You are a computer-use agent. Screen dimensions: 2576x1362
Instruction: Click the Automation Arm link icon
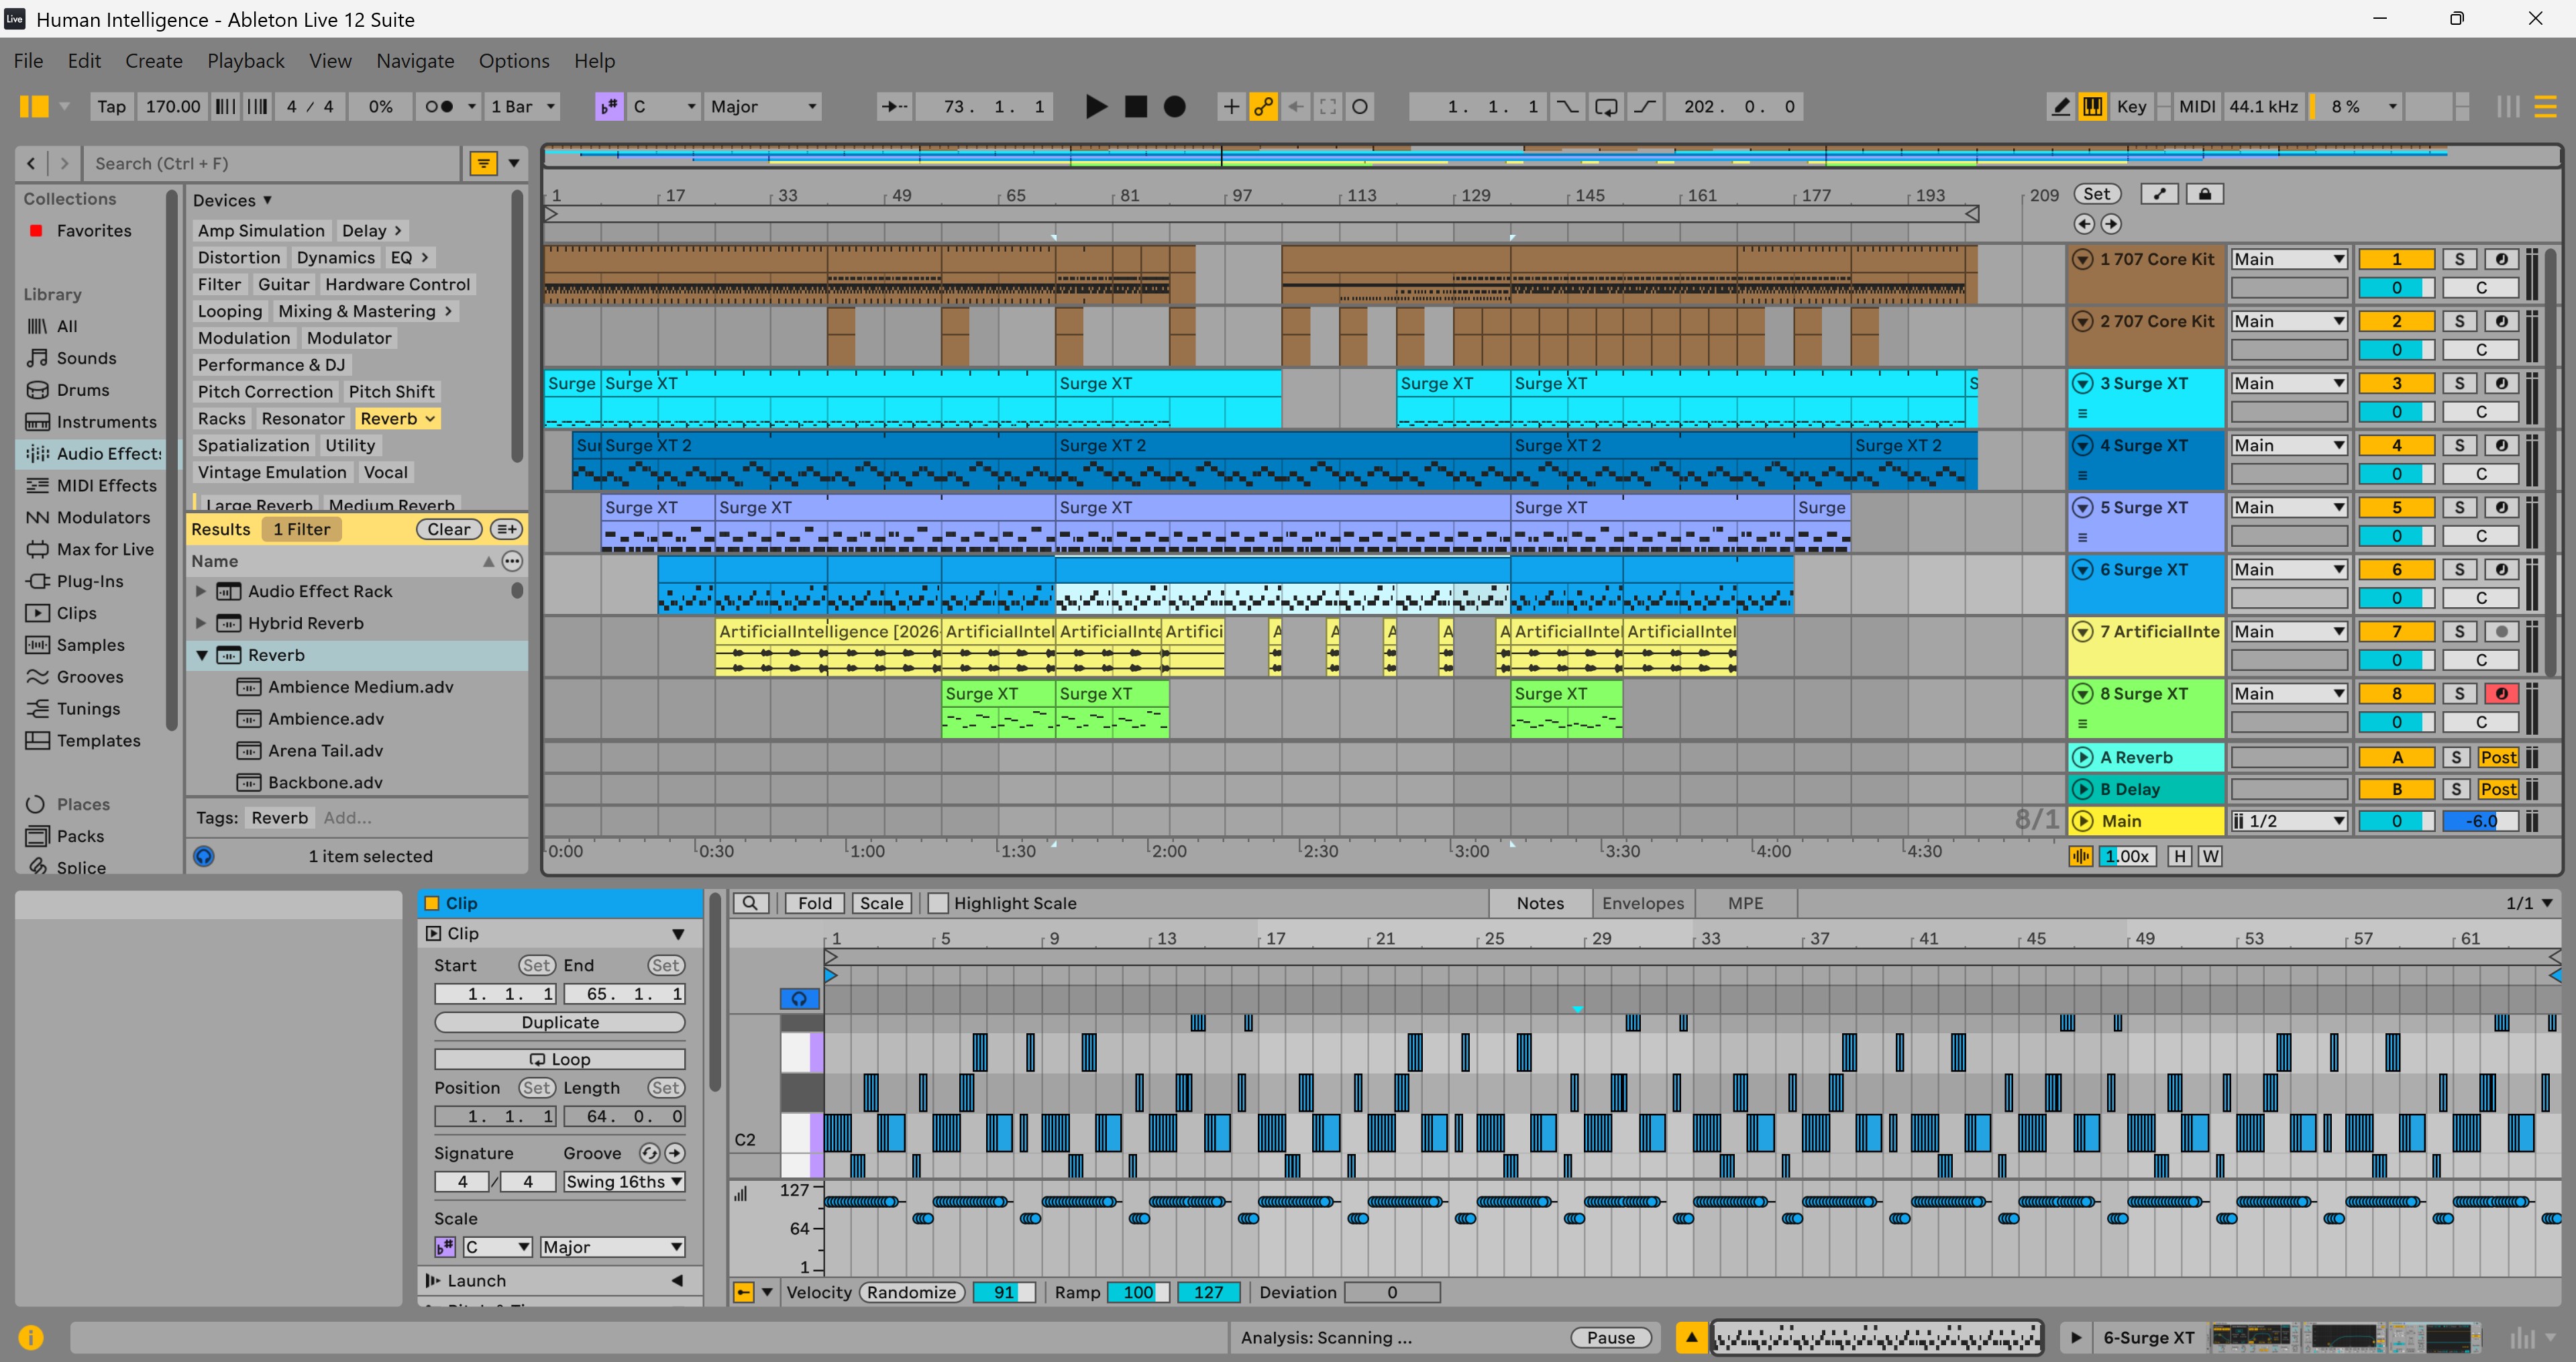1263,106
